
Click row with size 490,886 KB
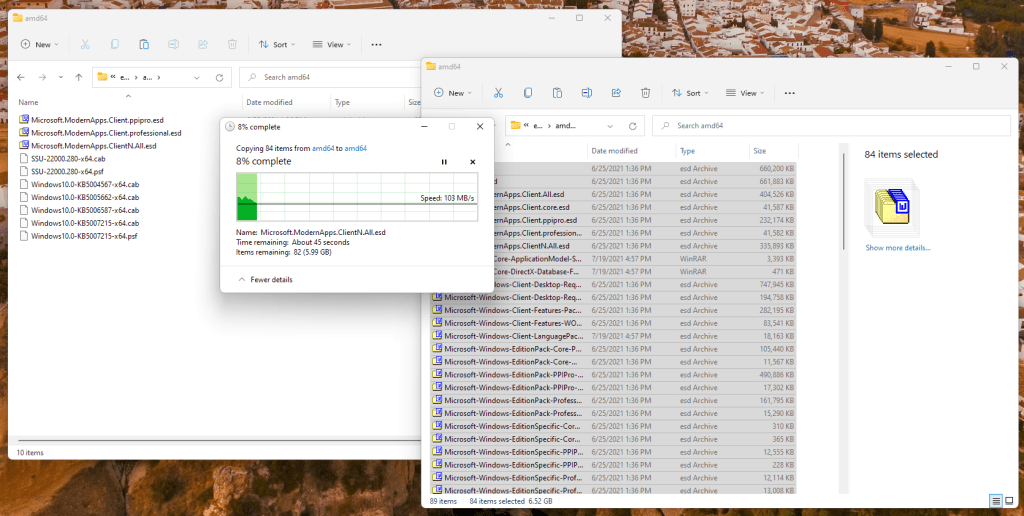coord(614,374)
